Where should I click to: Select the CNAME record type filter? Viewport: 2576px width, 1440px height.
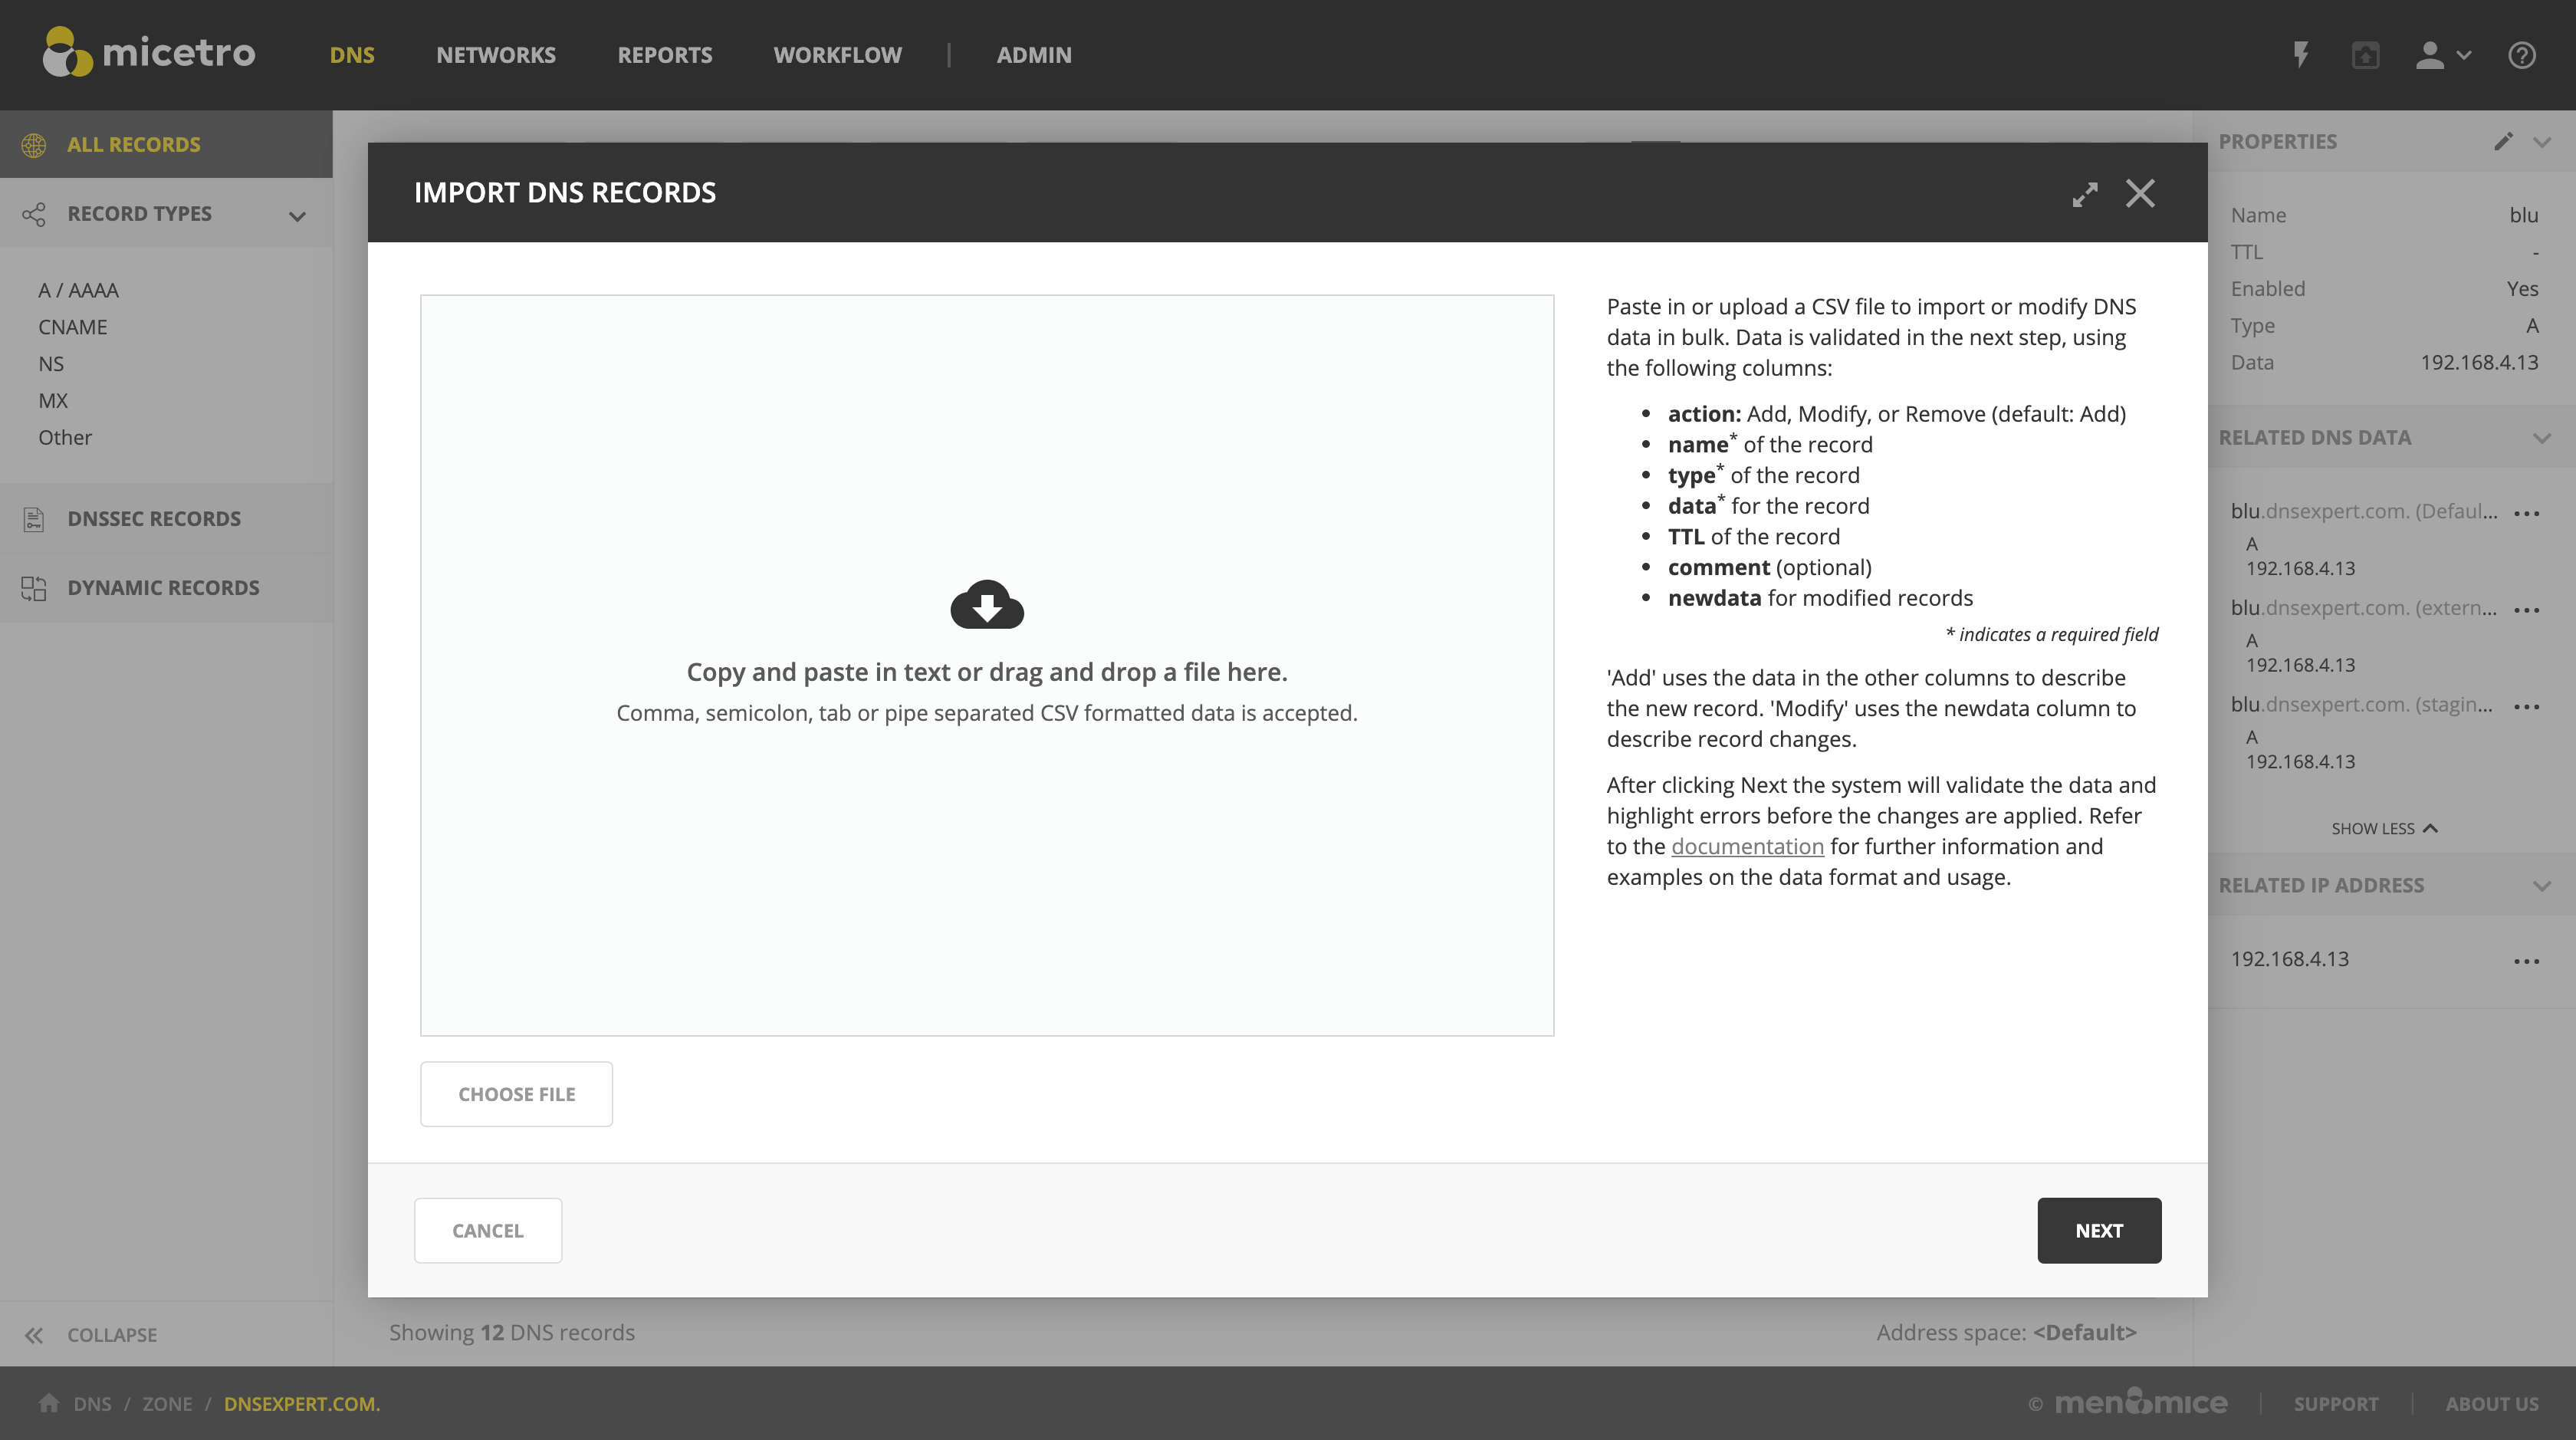tap(72, 327)
